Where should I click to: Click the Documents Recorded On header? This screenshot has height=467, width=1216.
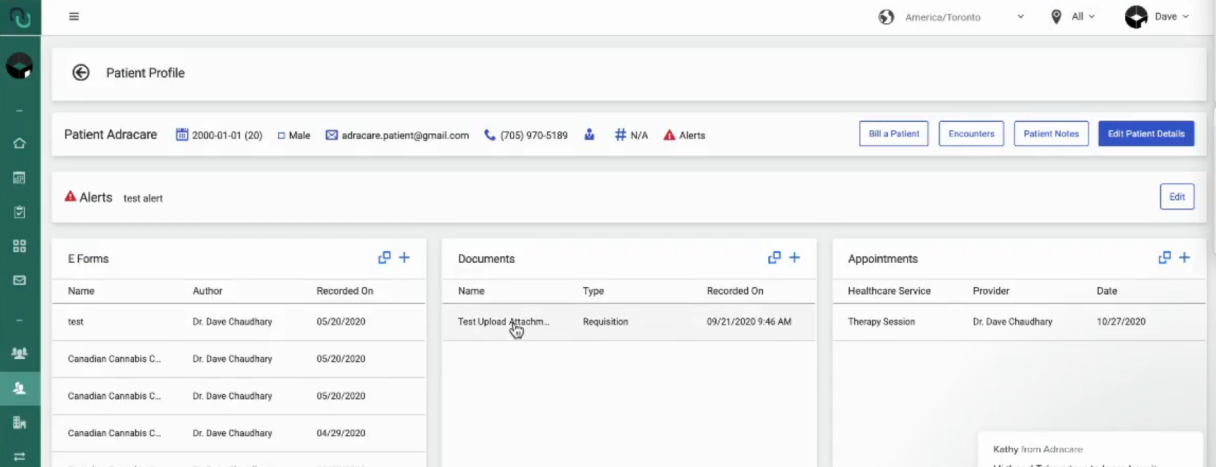[735, 291]
